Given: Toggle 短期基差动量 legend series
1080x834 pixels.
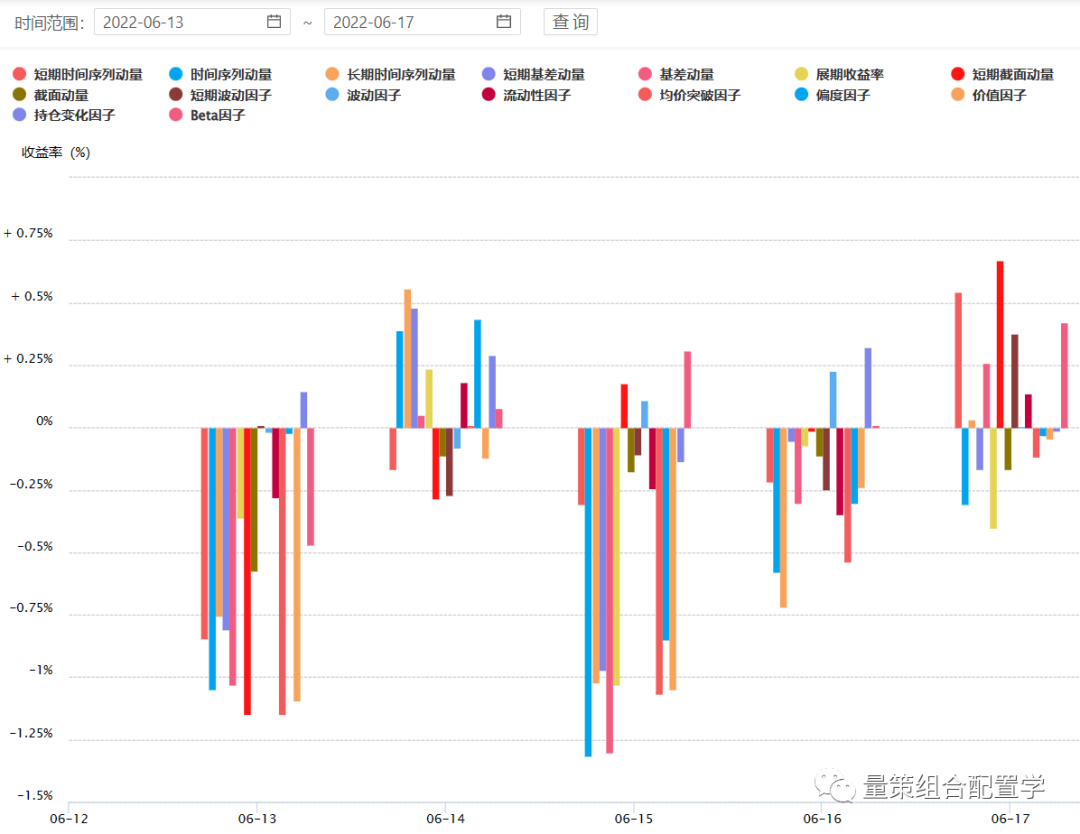Looking at the screenshot, I should (533, 74).
